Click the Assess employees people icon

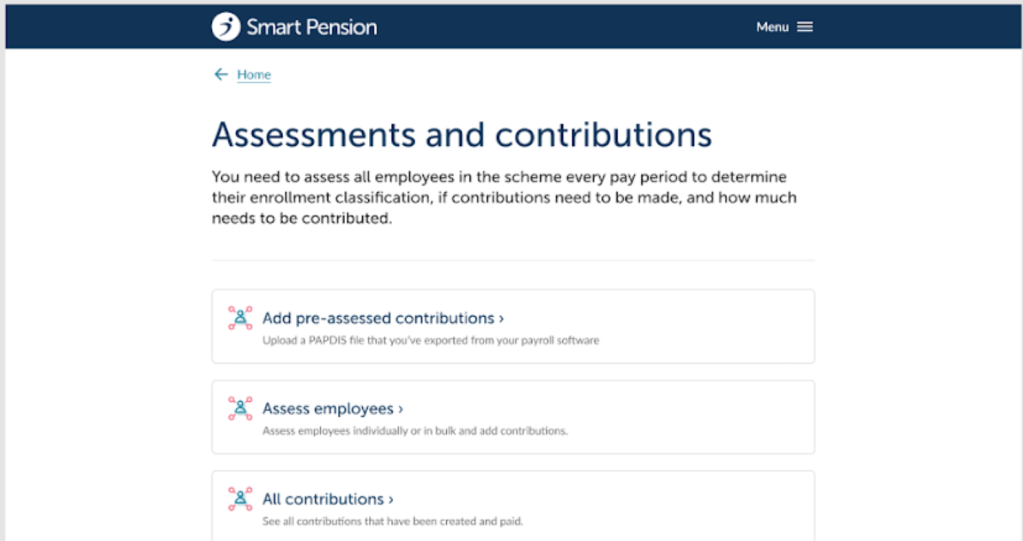240,408
